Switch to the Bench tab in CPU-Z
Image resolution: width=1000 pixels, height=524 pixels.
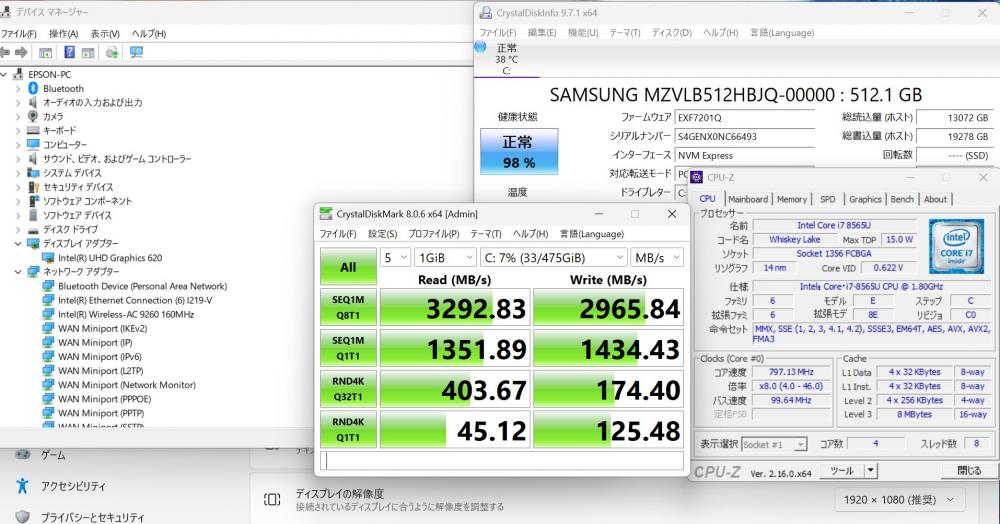pyautogui.click(x=902, y=199)
